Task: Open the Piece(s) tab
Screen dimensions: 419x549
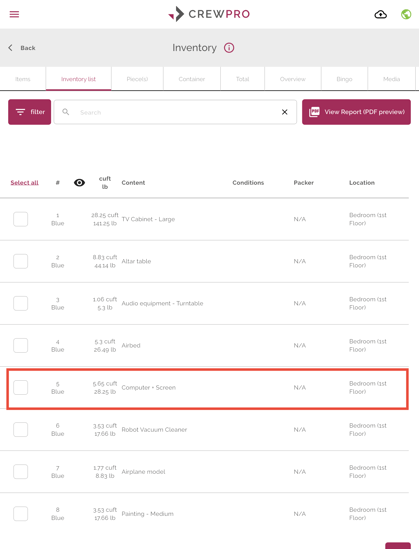Action: pos(137,79)
